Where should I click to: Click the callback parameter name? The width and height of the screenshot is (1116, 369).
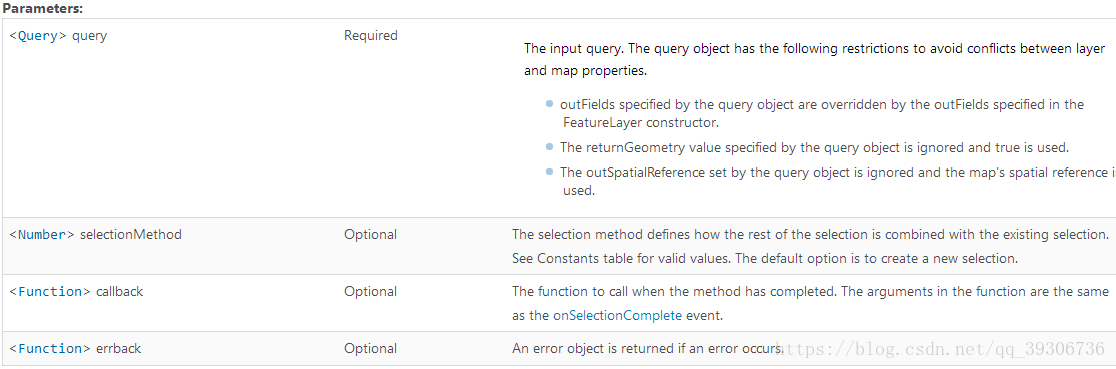pos(119,291)
